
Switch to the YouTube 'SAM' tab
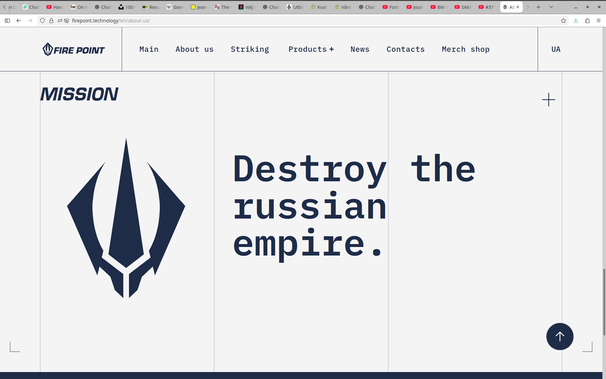point(463,7)
